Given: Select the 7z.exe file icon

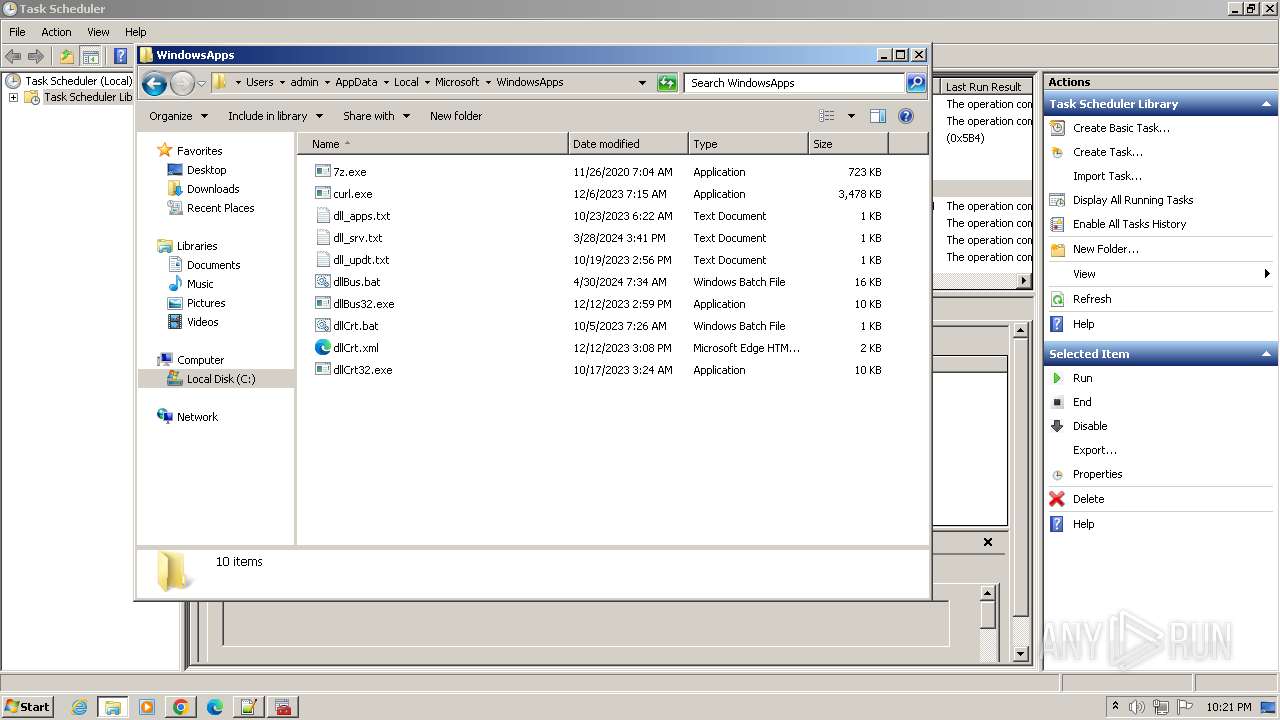Looking at the screenshot, I should click(322, 172).
